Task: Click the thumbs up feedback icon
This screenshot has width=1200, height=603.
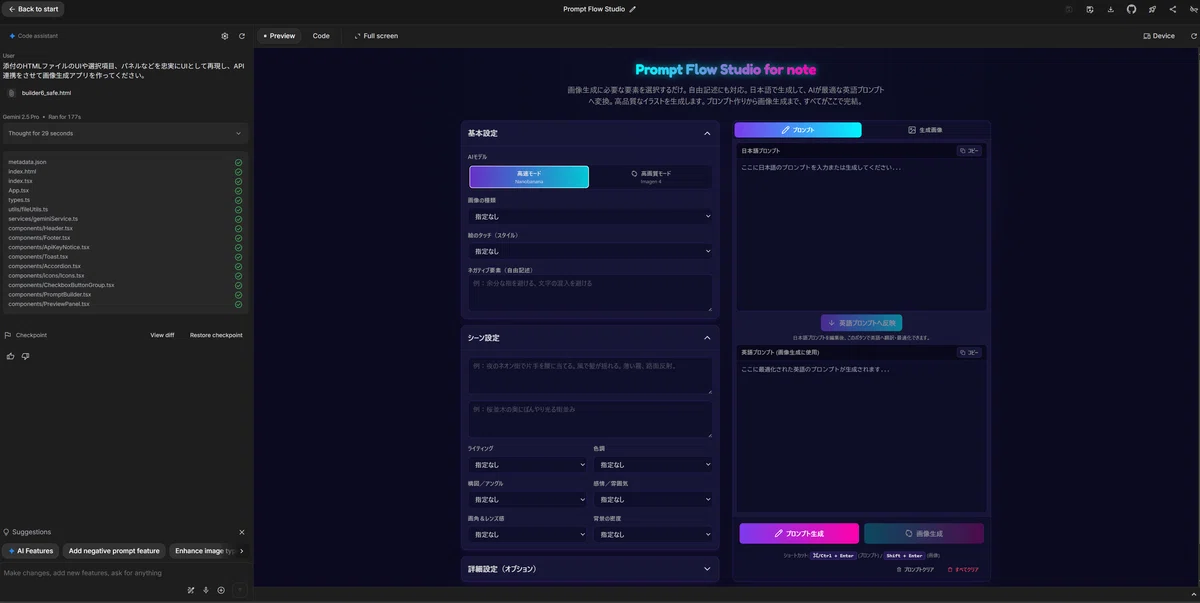Action: pos(10,356)
